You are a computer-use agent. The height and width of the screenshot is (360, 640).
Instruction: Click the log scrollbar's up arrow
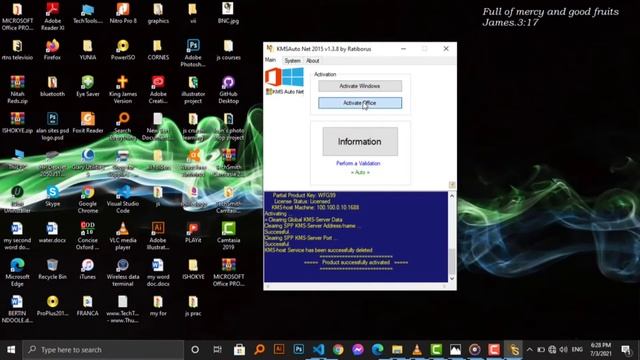452,196
